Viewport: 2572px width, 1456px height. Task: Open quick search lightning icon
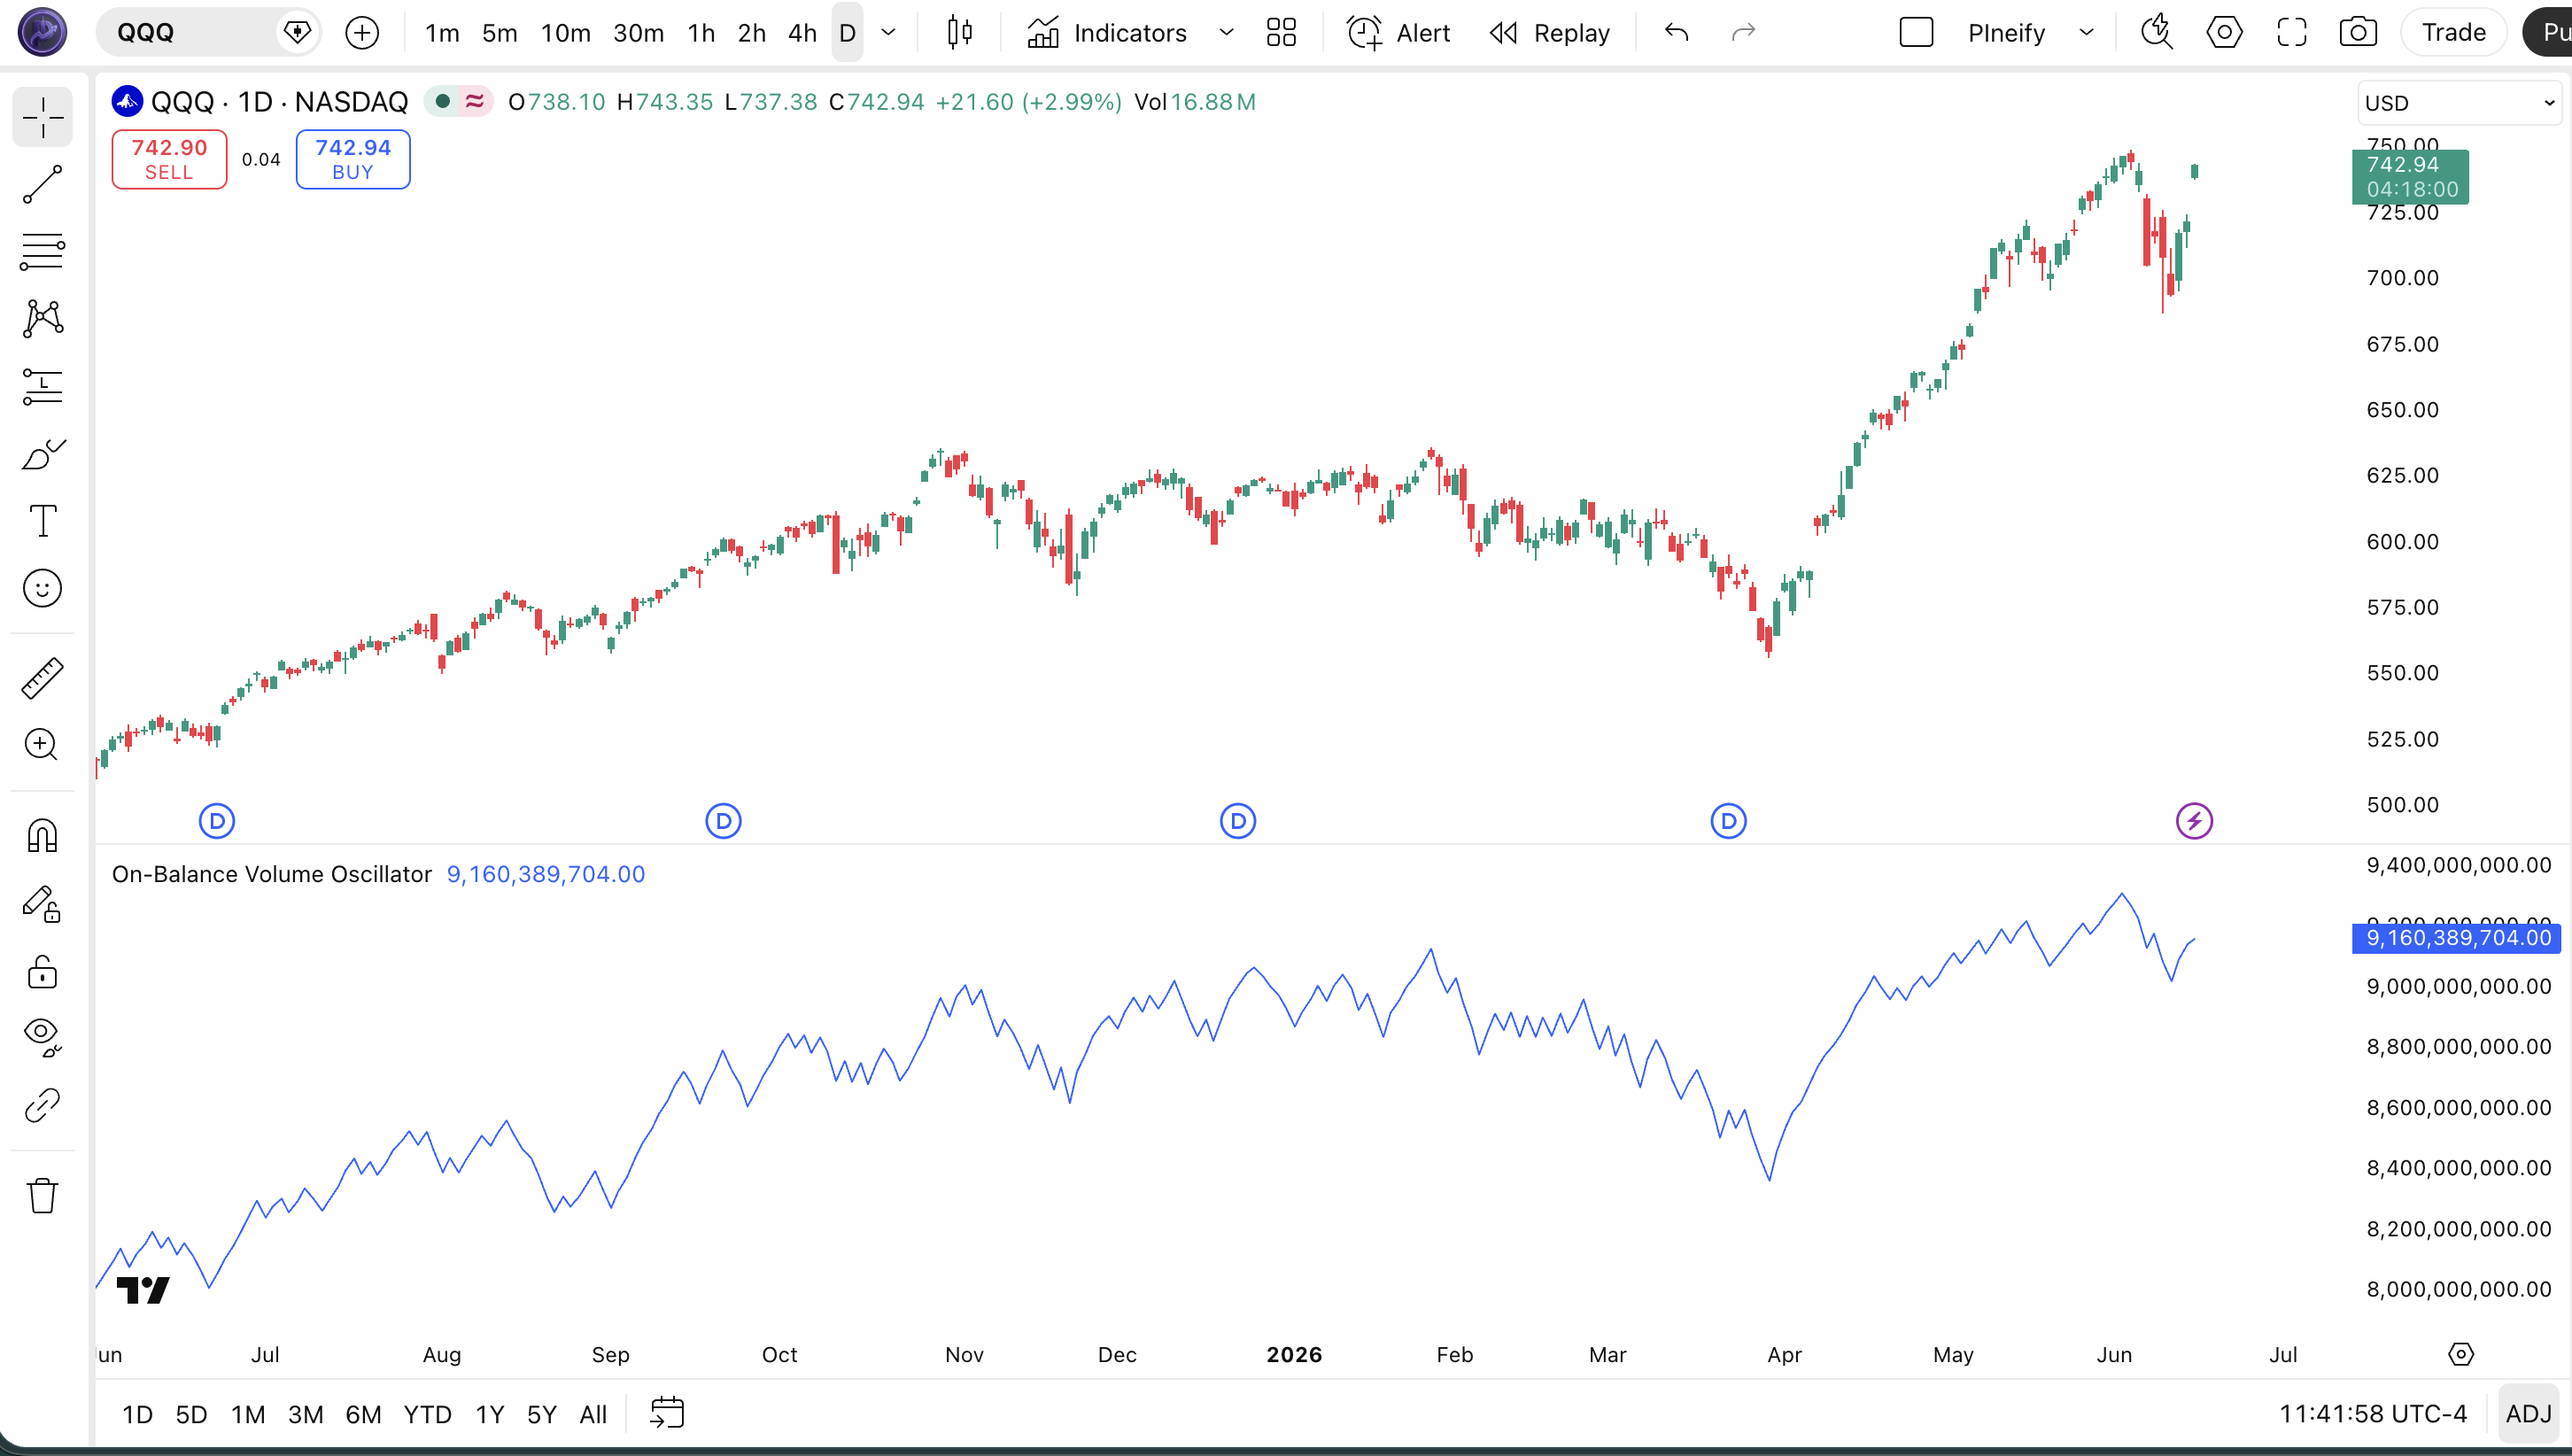2157,33
